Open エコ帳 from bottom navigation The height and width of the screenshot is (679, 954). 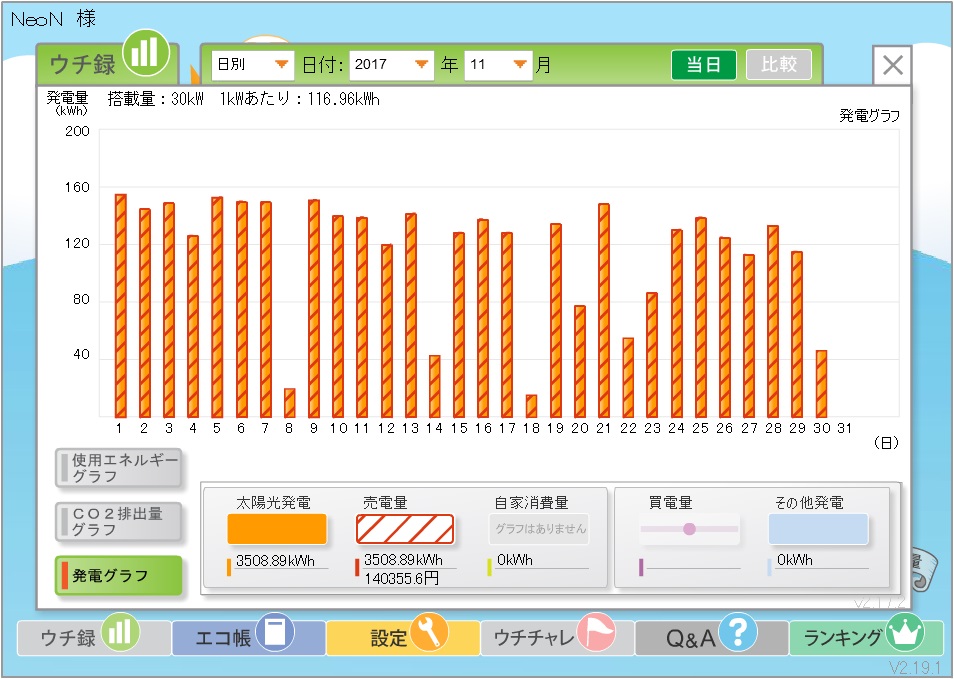click(x=248, y=638)
